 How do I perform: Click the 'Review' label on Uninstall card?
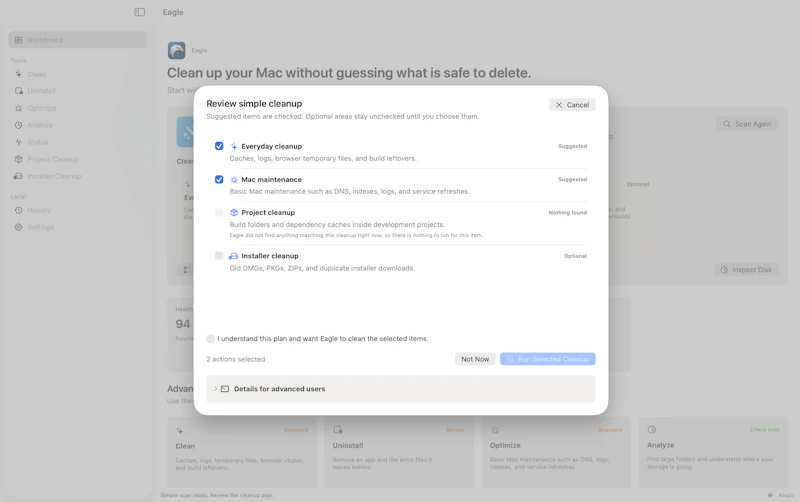(456, 430)
